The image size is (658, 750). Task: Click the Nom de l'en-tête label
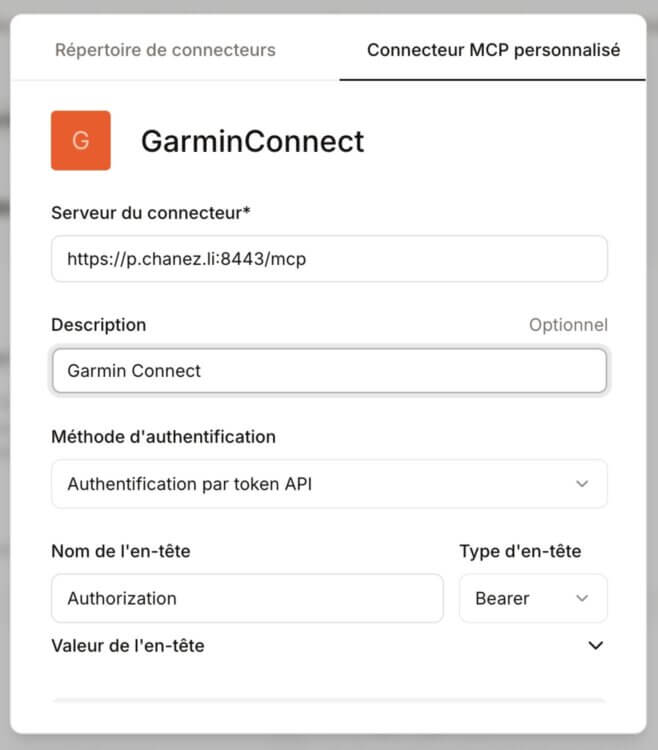[120, 551]
